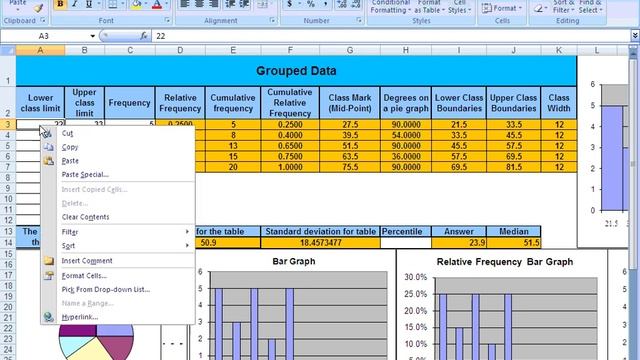The image size is (640, 360).
Task: Select the Relative Frequency Bar Graph chart
Action: pos(502,304)
